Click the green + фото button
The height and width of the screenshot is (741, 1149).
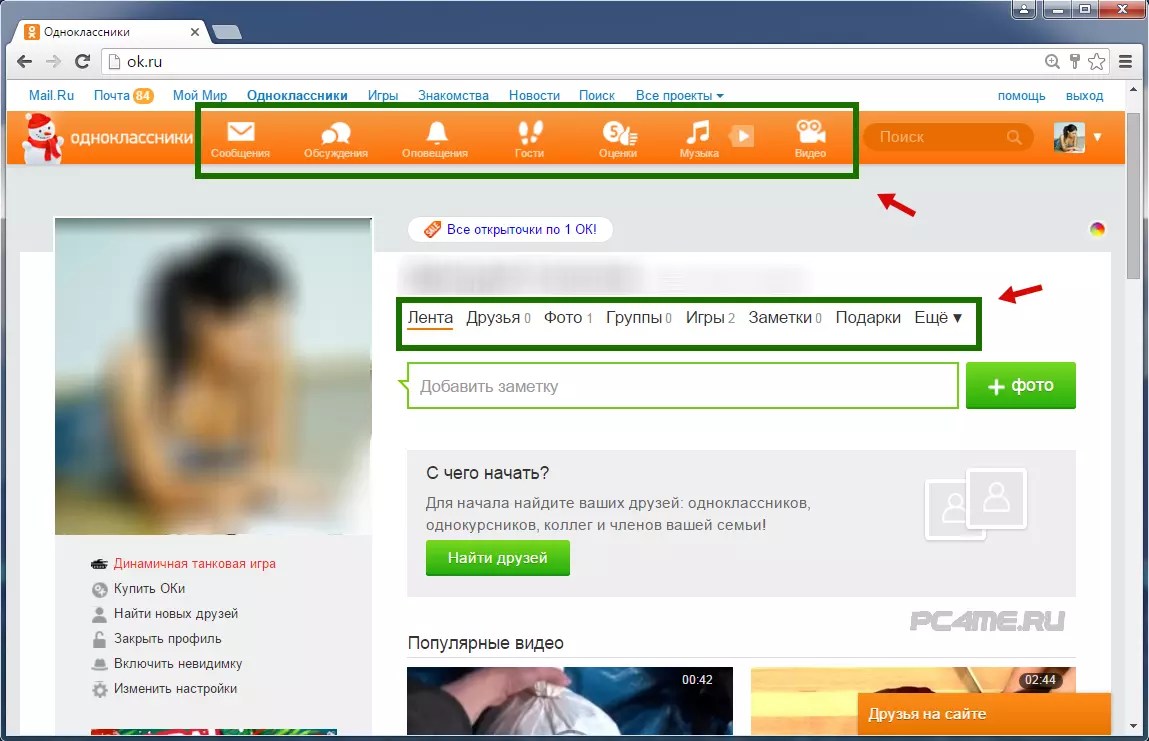click(x=1021, y=386)
